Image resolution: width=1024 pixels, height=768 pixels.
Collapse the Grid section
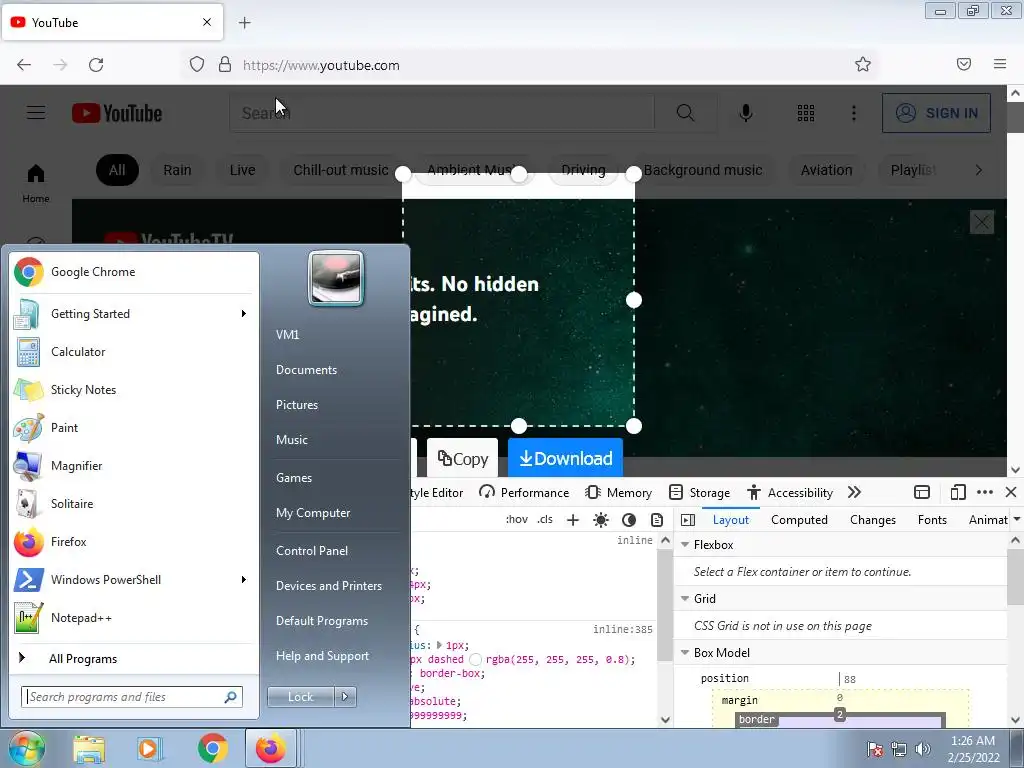(685, 599)
